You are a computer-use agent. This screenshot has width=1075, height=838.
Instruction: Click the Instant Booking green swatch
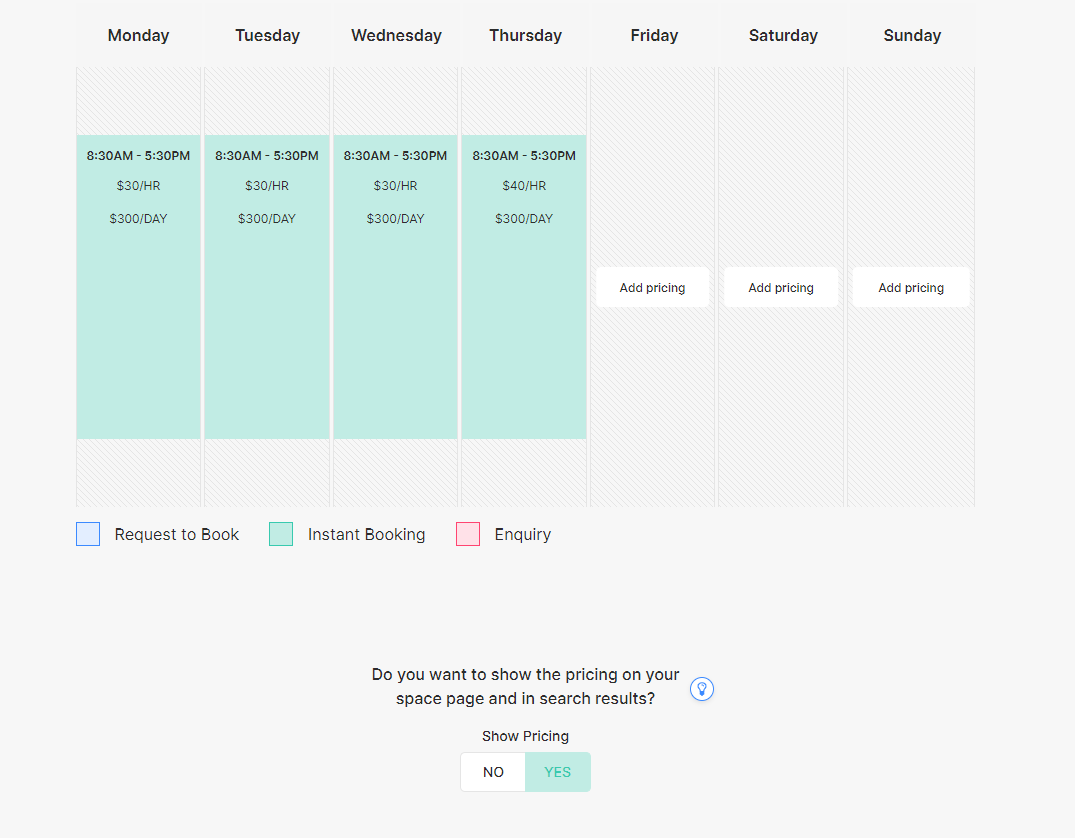pos(281,534)
